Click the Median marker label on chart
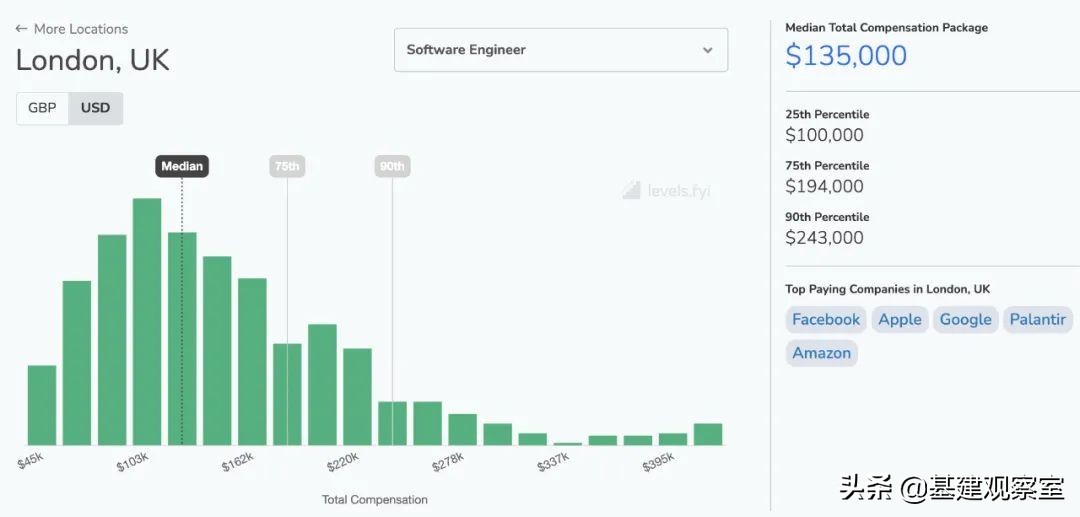The width and height of the screenshot is (1080, 517). pyautogui.click(x=182, y=166)
